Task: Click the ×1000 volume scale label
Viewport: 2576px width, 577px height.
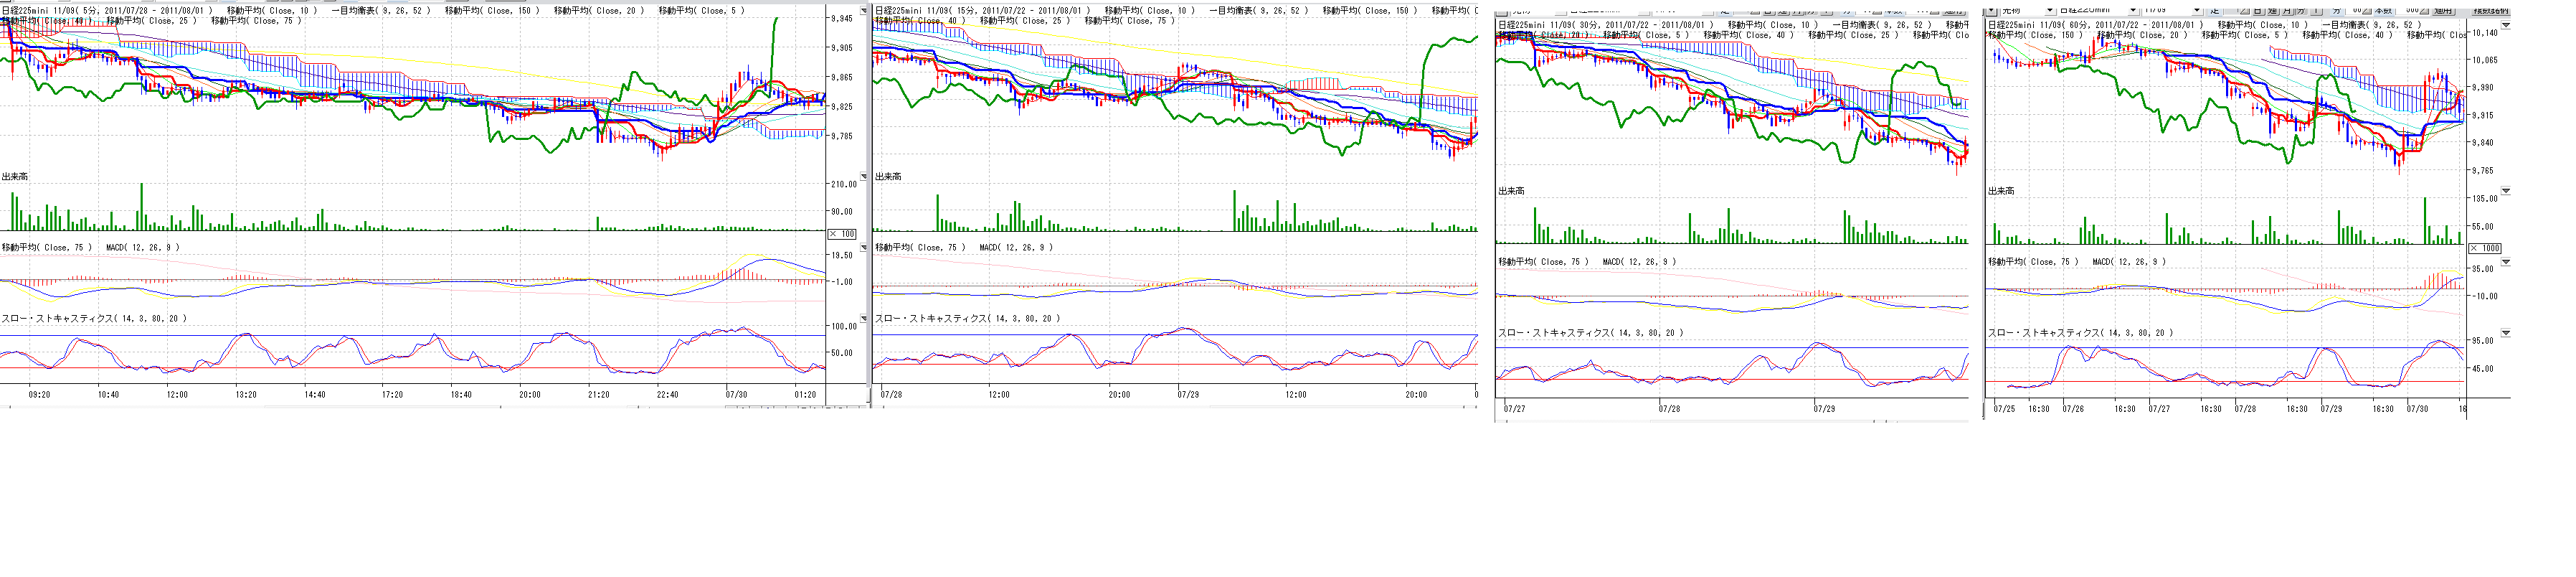Action: tap(2485, 248)
